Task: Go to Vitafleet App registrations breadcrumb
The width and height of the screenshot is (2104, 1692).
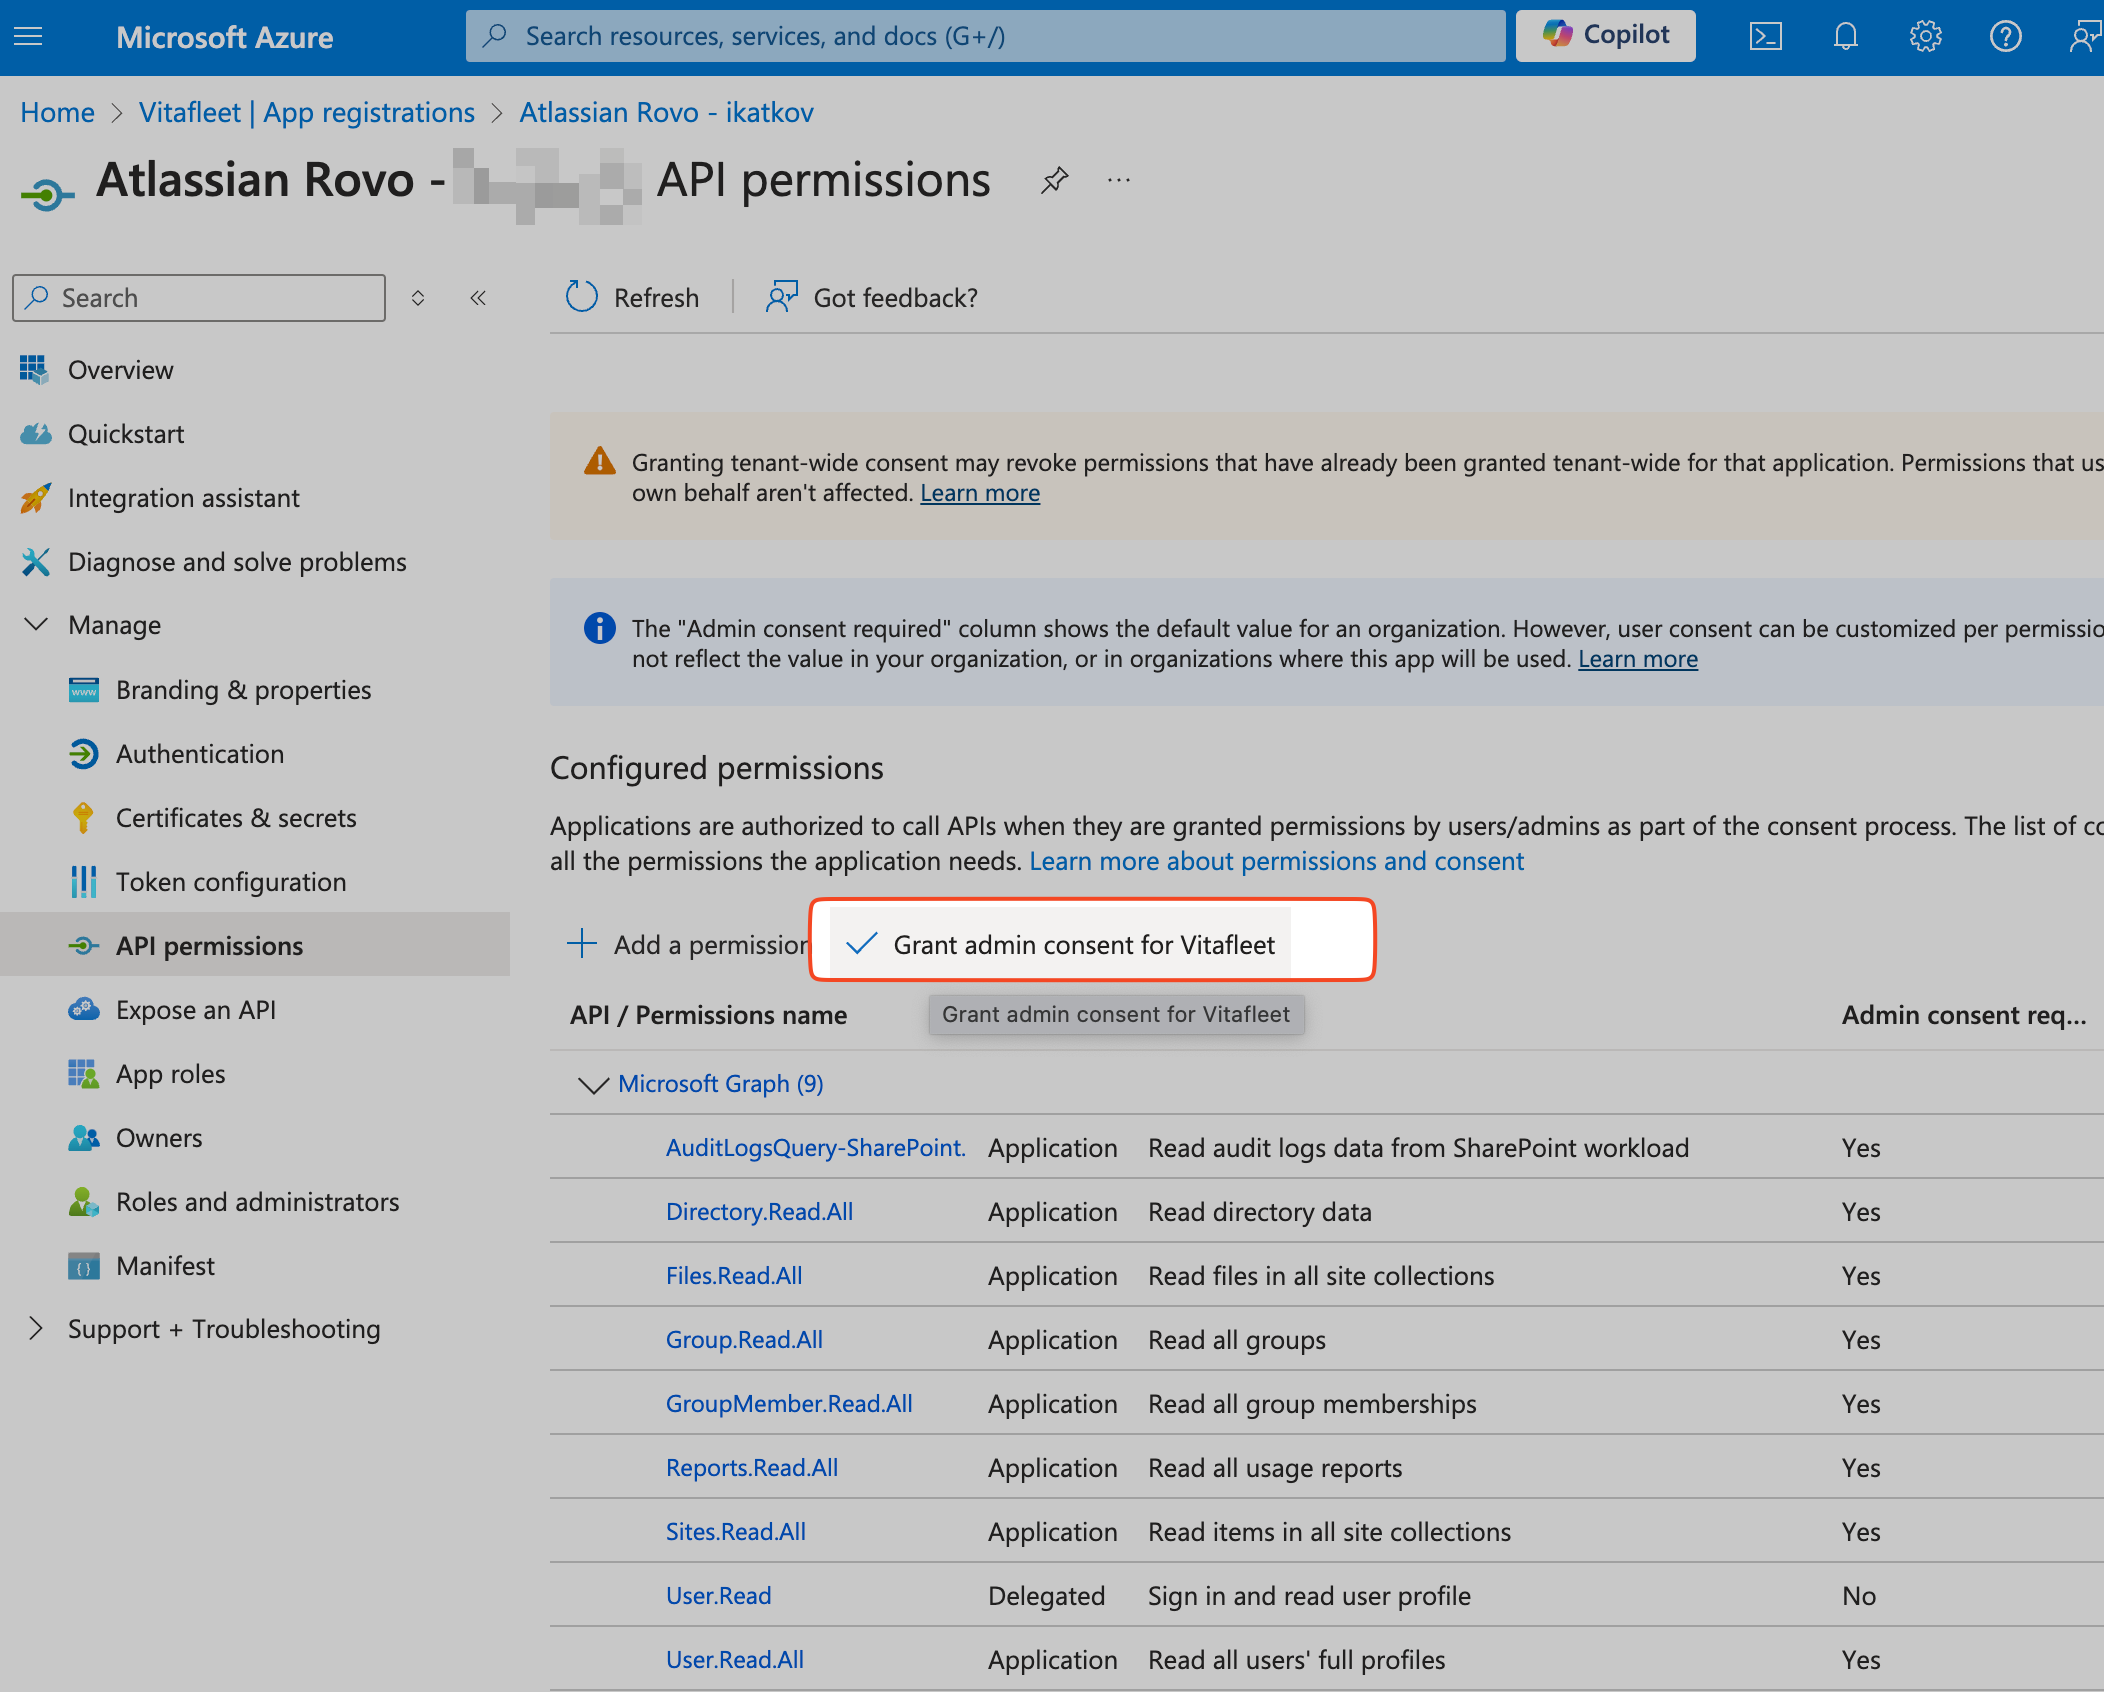Action: click(307, 112)
